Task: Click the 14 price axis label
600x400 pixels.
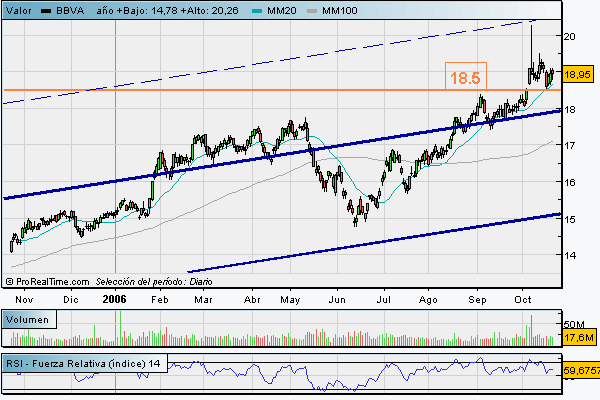Action: 569,255
